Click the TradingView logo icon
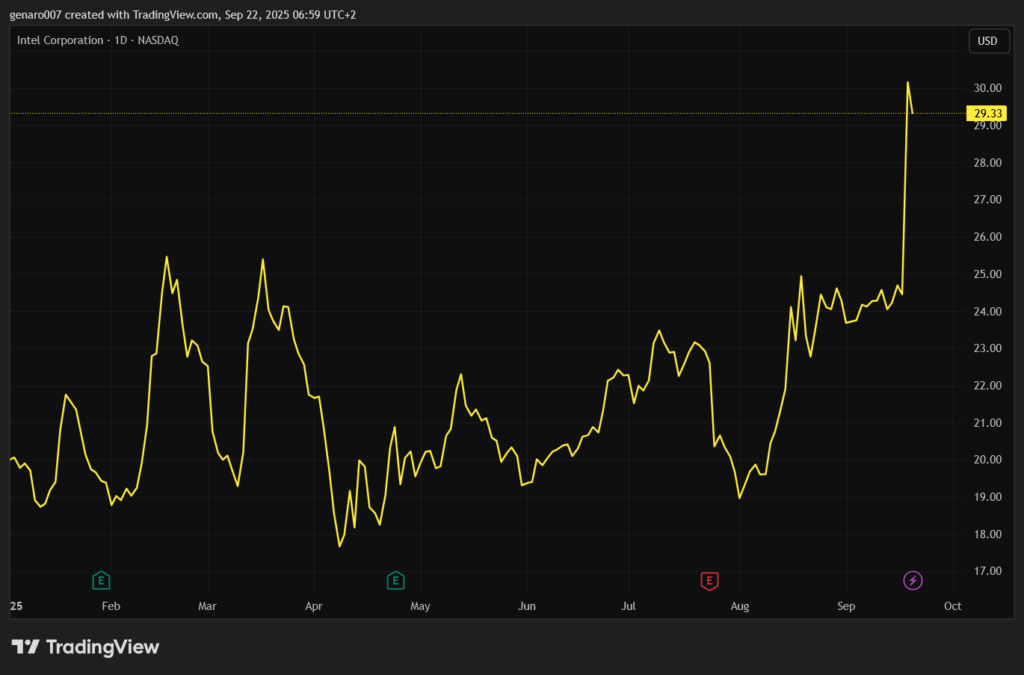This screenshot has height=675, width=1024. (x=25, y=647)
